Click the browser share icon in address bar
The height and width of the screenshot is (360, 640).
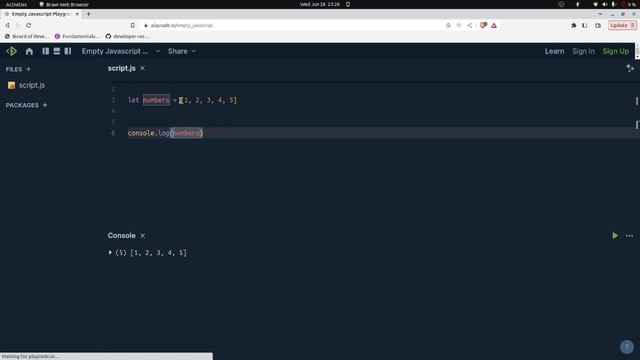470,25
